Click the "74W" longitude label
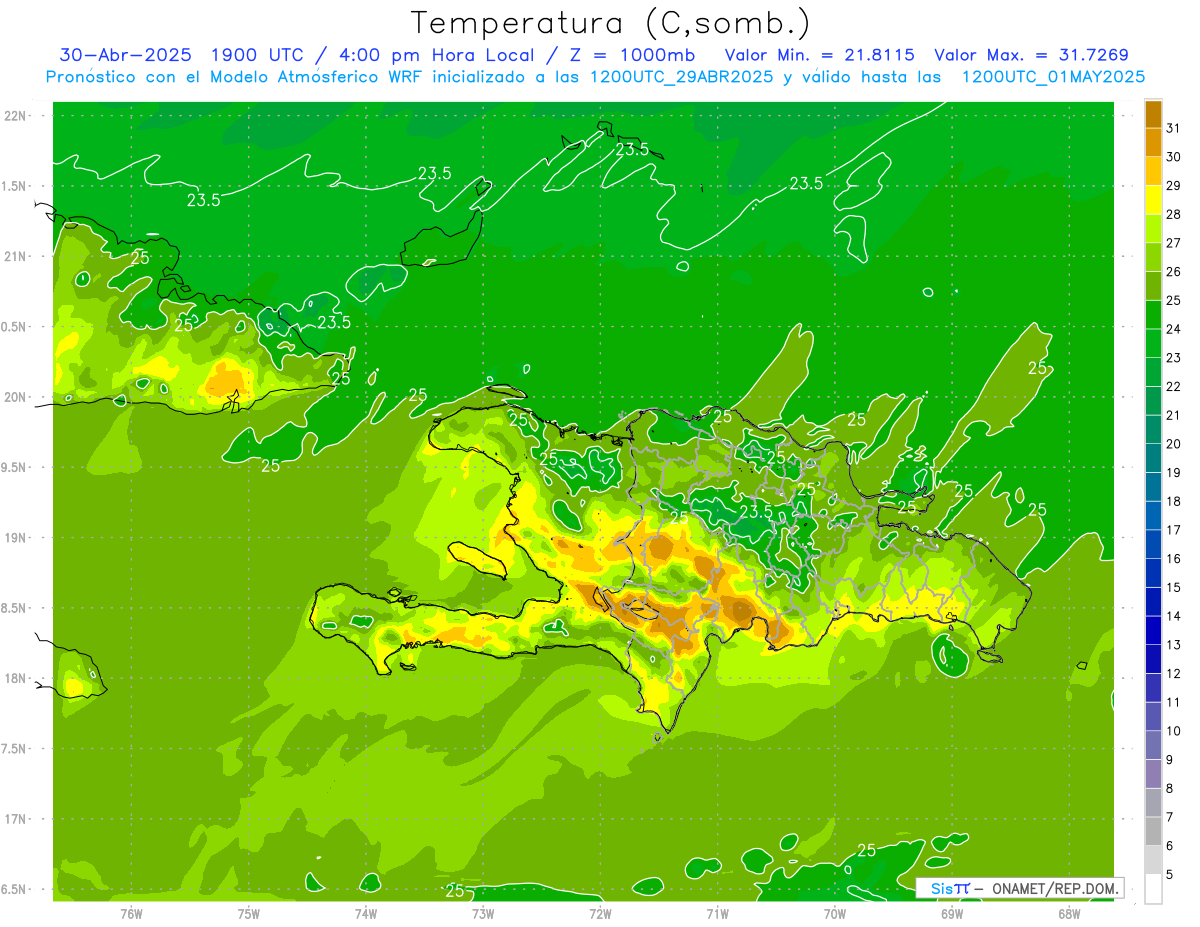The height and width of the screenshot is (927, 1200). pyautogui.click(x=366, y=913)
